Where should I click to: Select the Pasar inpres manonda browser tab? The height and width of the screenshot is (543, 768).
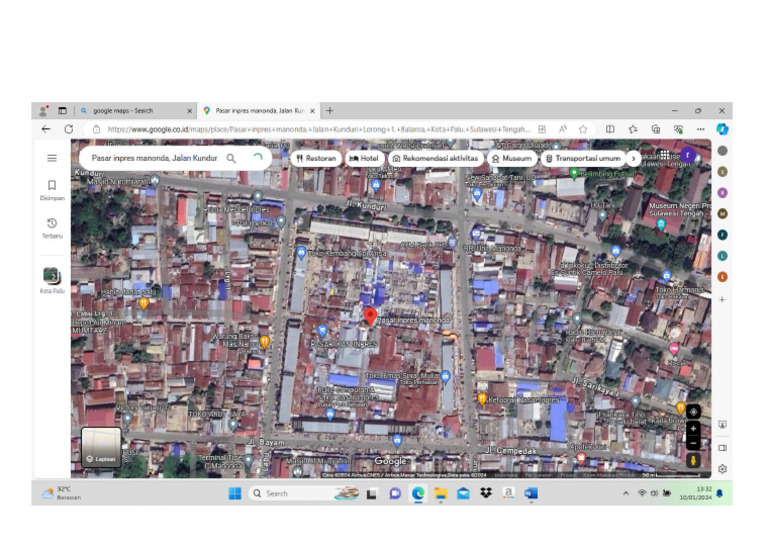[260, 111]
